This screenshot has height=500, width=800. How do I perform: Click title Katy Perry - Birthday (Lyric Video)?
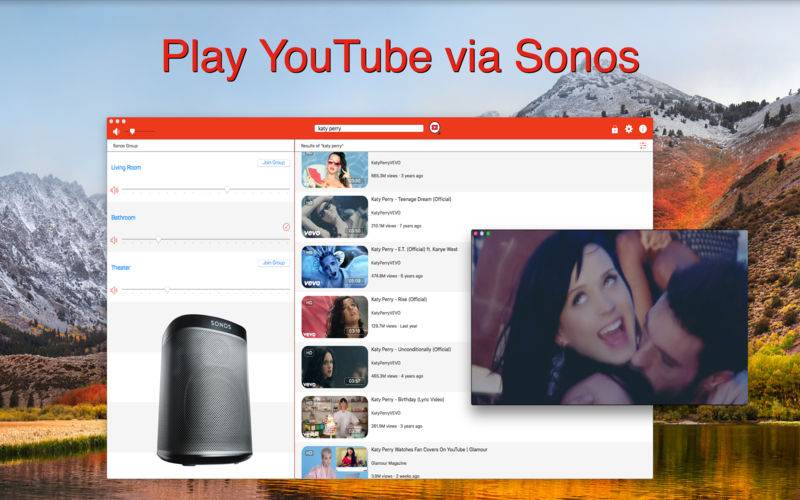pyautogui.click(x=408, y=399)
